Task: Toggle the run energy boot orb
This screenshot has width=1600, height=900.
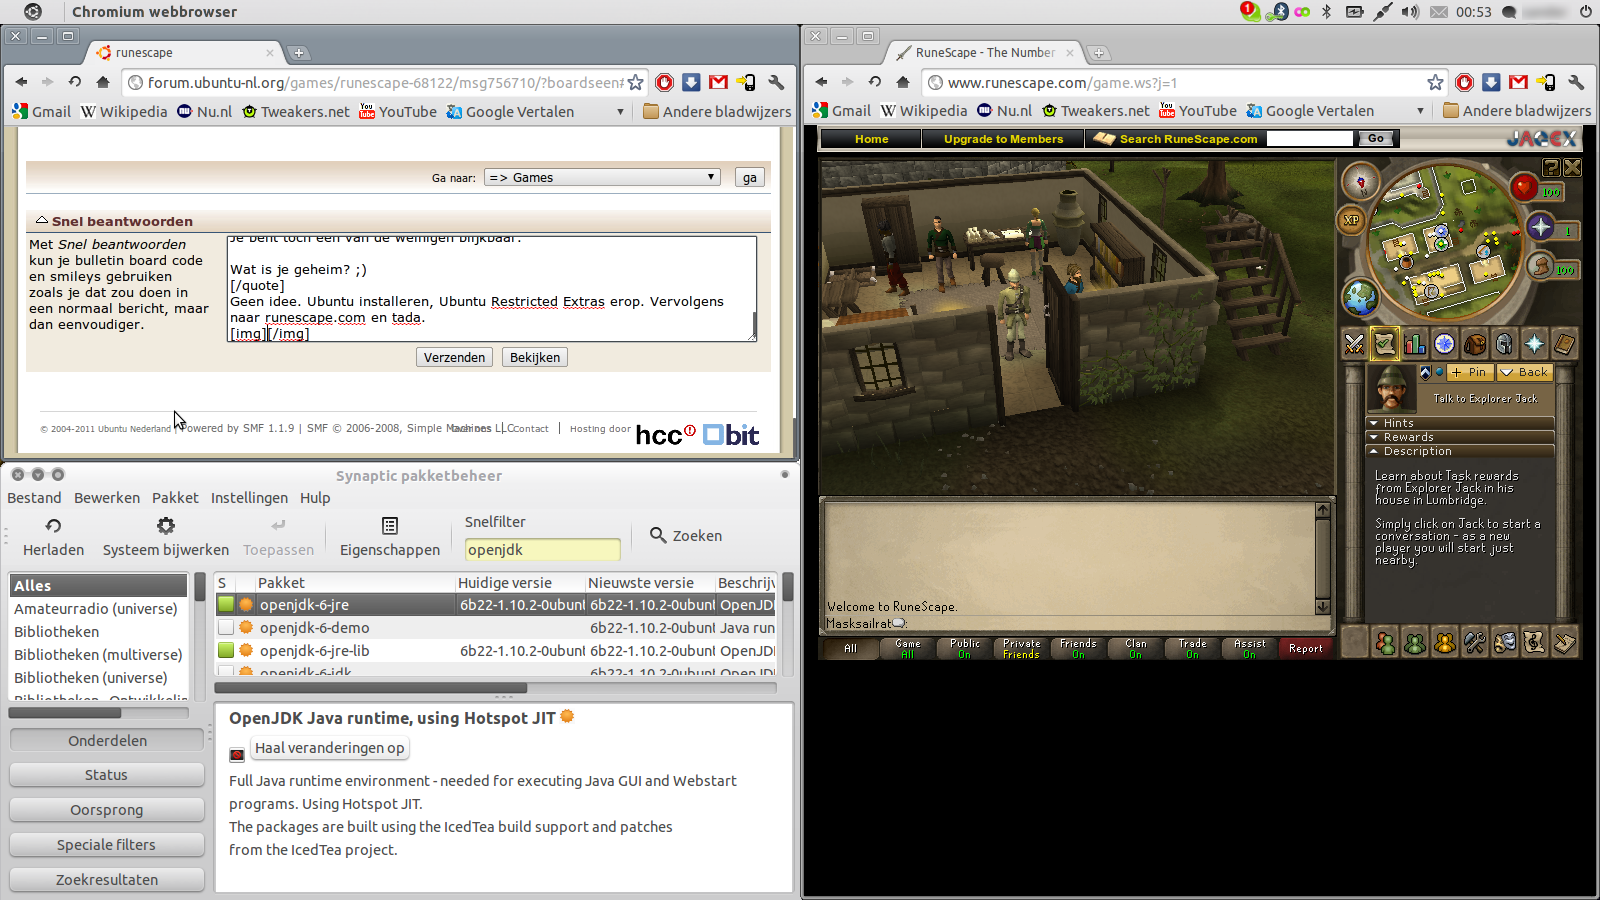Action: point(1541,266)
